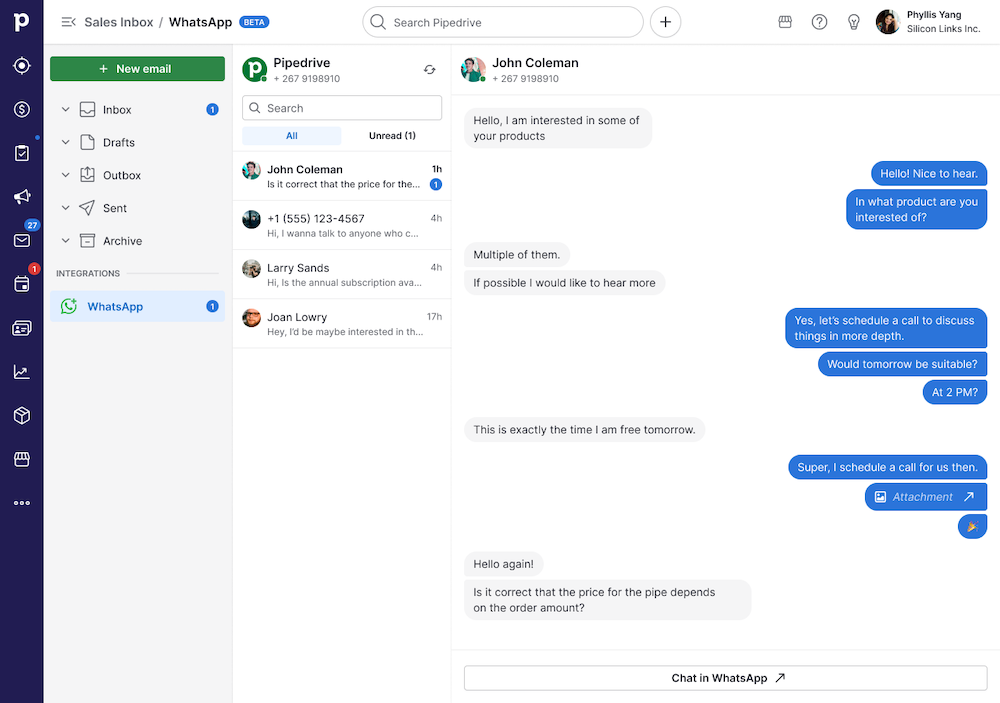Expand the Drafts folder chevron
Screen dimensions: 1000x703
65,142
